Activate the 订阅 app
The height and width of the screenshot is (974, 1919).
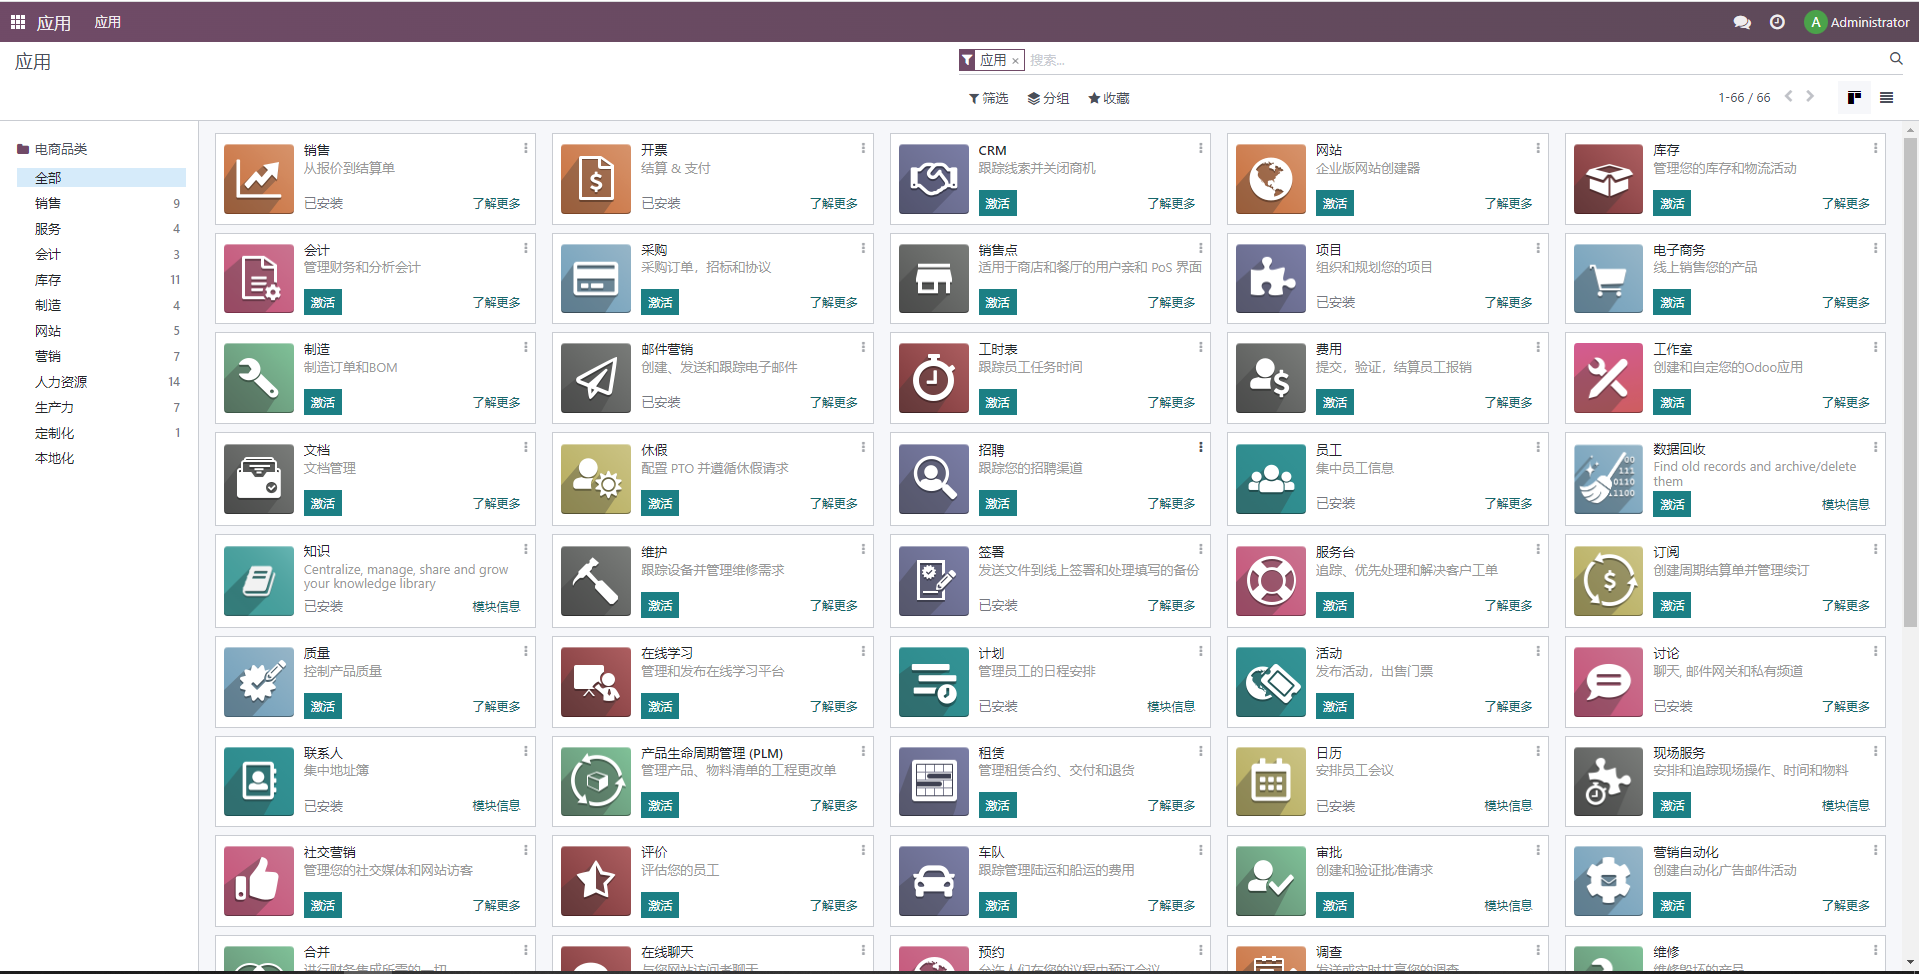[x=1672, y=605]
